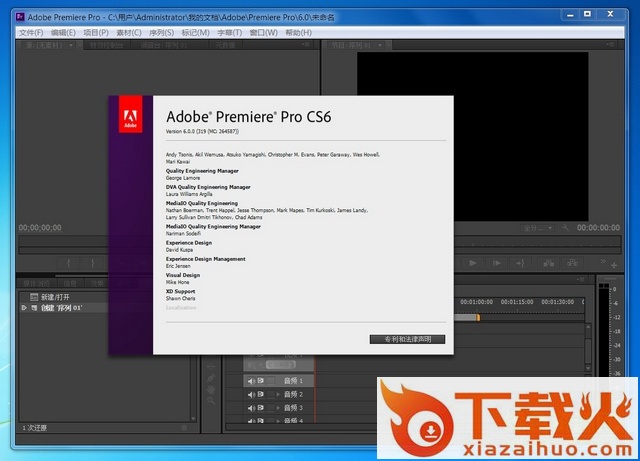The image size is (640, 461).
Task: Open the 文件(F) menu
Action: [31, 33]
